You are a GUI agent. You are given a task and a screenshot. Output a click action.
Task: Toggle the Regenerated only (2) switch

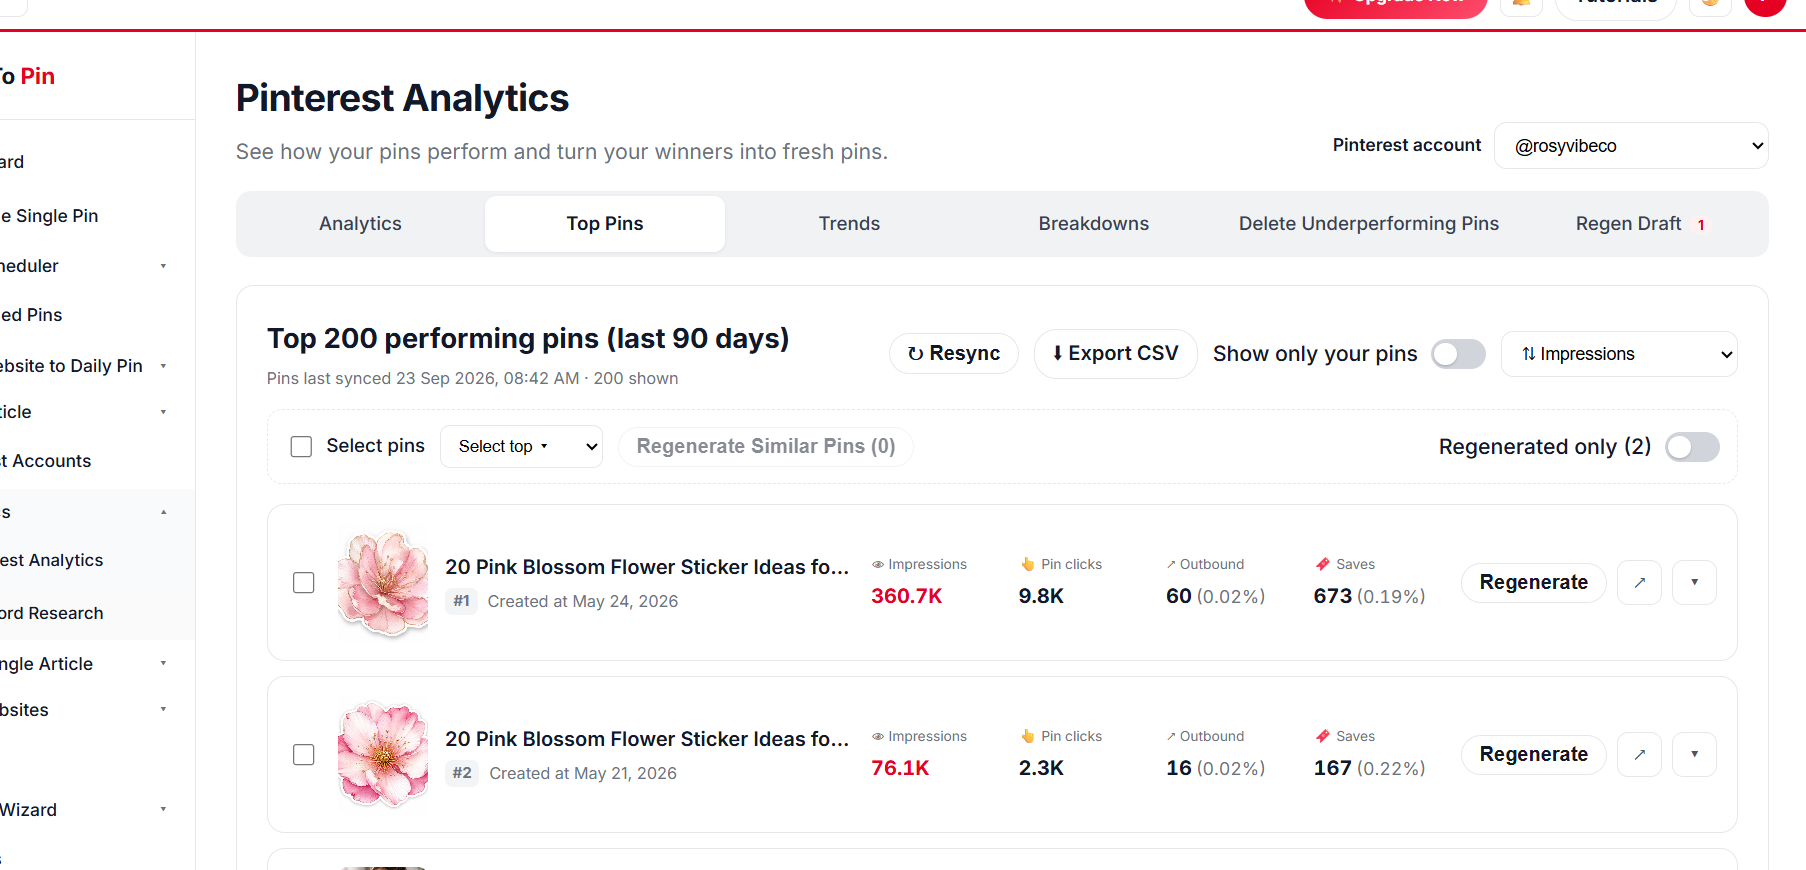[x=1692, y=447]
